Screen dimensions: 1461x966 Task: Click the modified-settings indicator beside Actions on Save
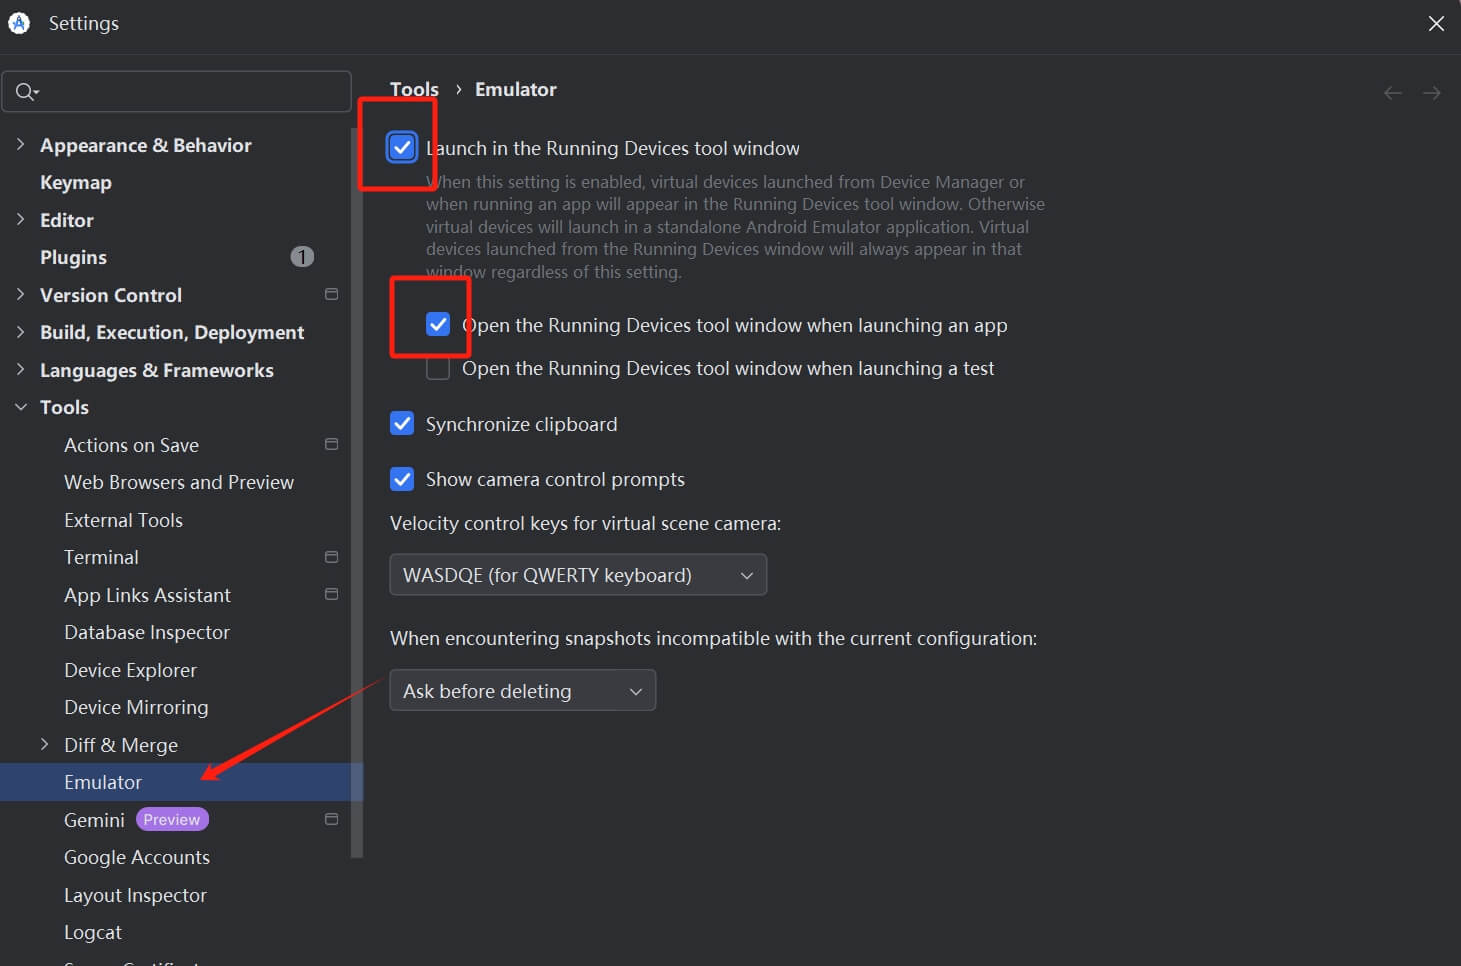(x=331, y=444)
